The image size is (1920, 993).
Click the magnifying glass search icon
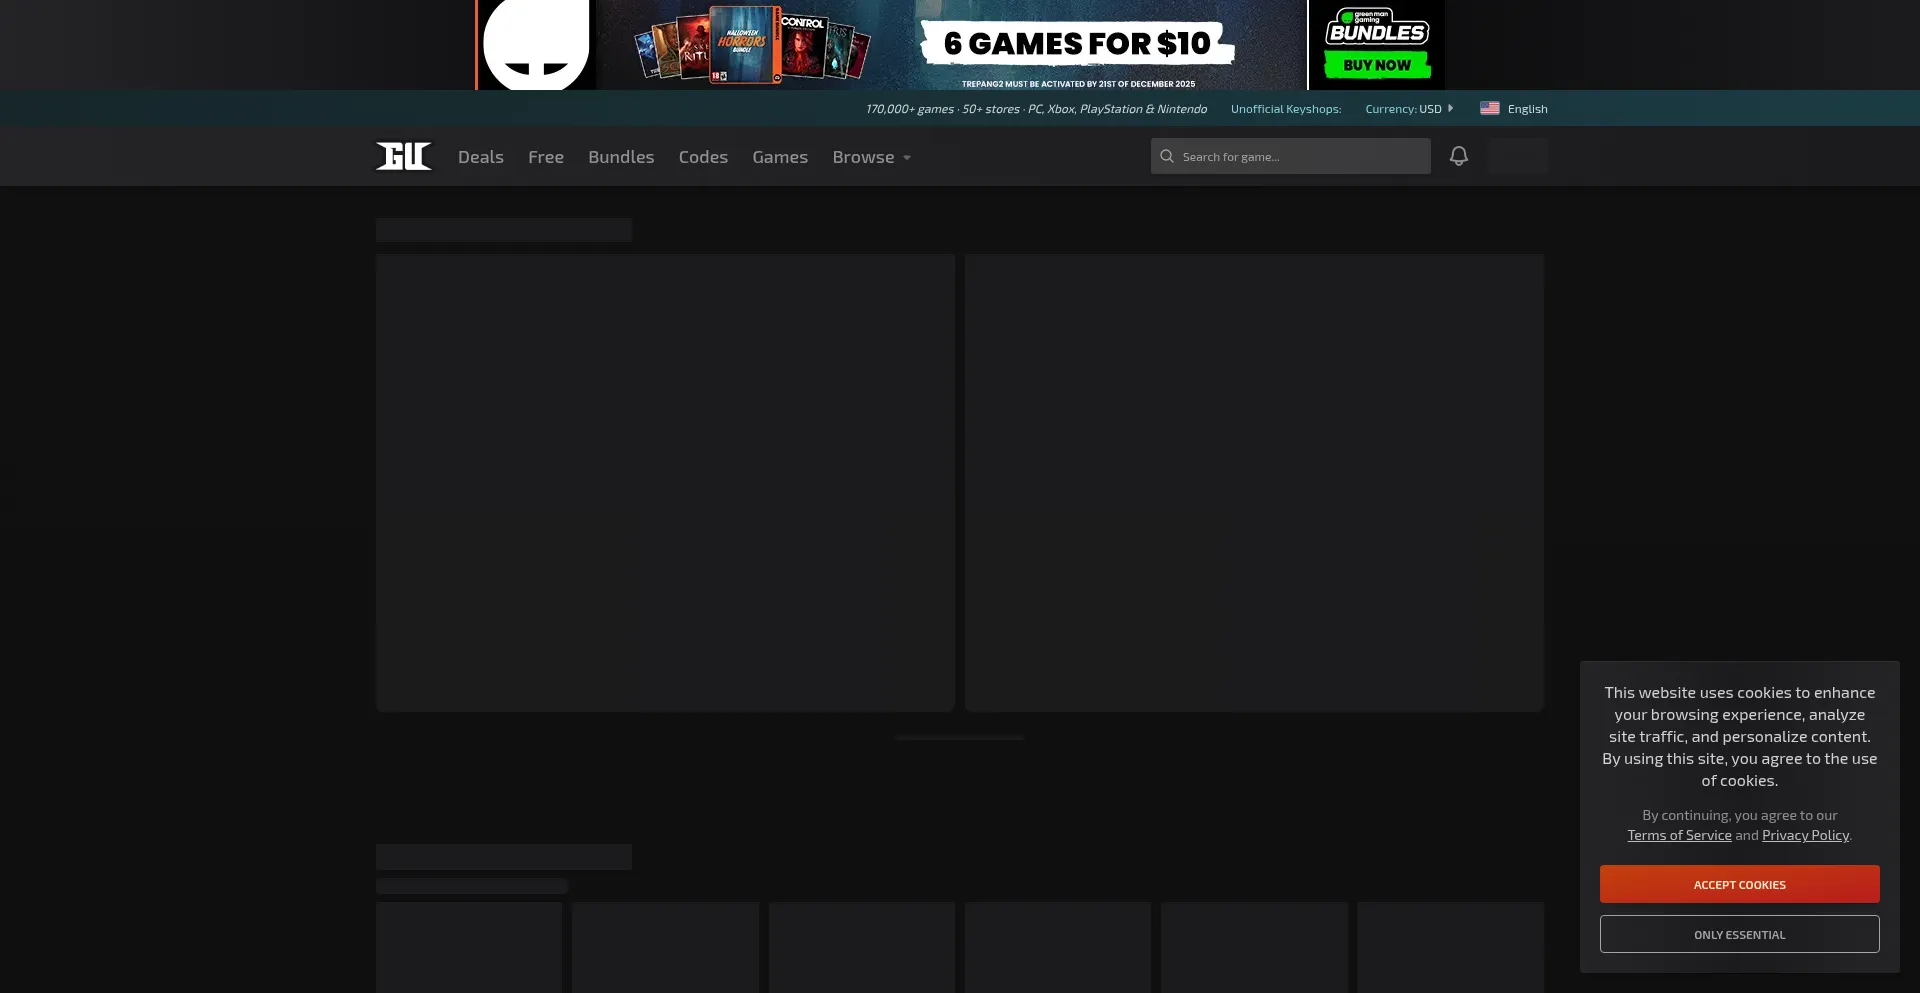tap(1166, 156)
